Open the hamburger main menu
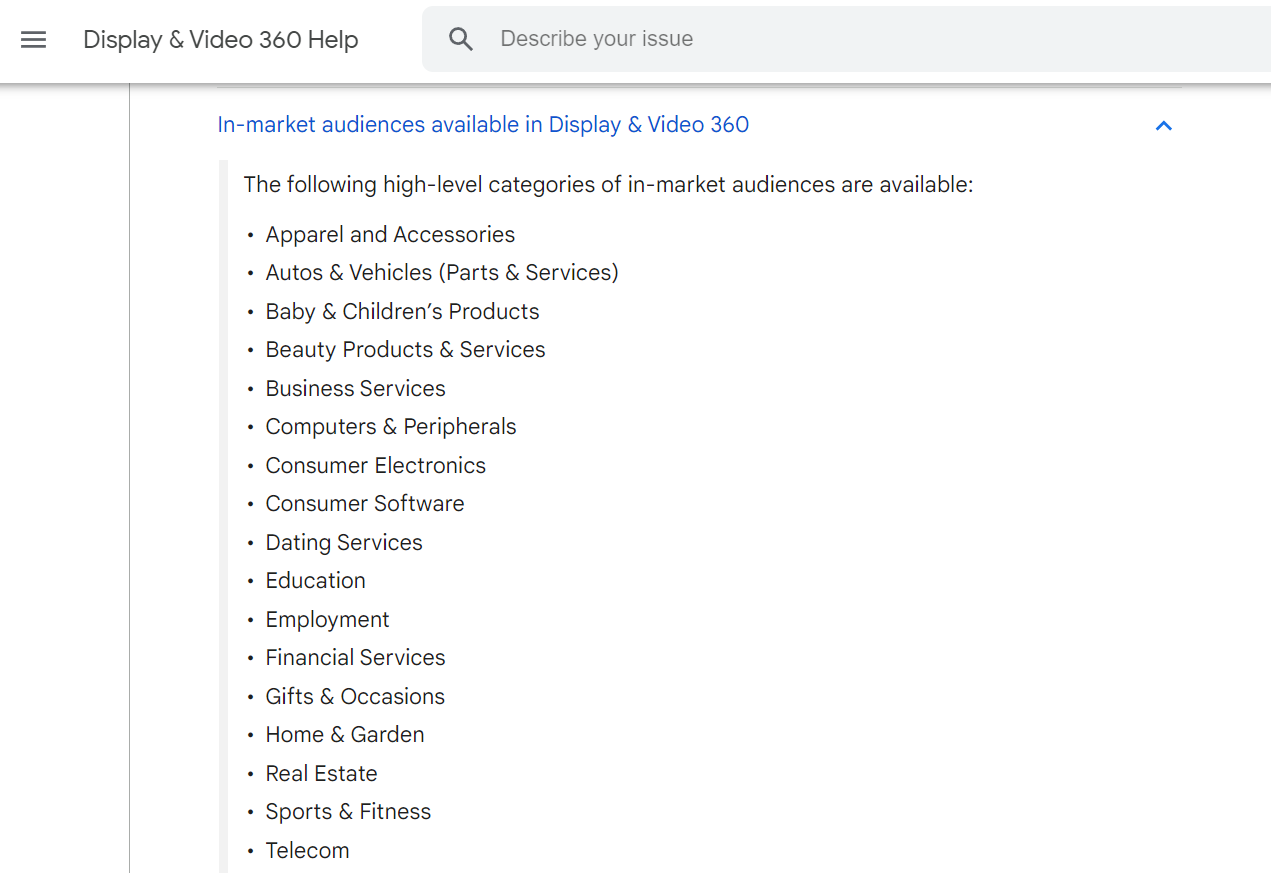The image size is (1271, 873). [x=34, y=39]
